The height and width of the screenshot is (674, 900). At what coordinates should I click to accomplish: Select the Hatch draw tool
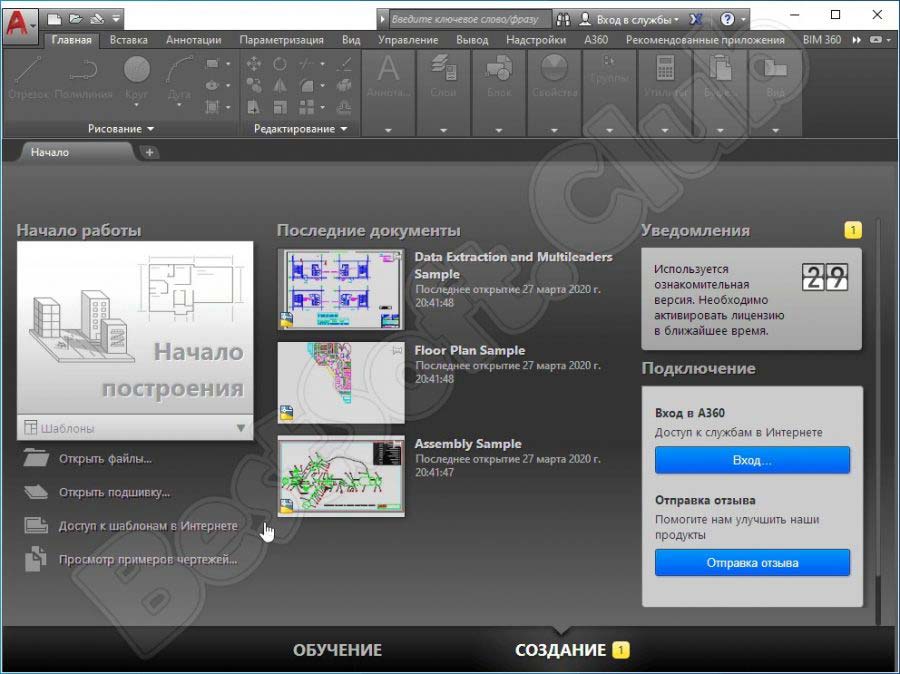coord(212,107)
